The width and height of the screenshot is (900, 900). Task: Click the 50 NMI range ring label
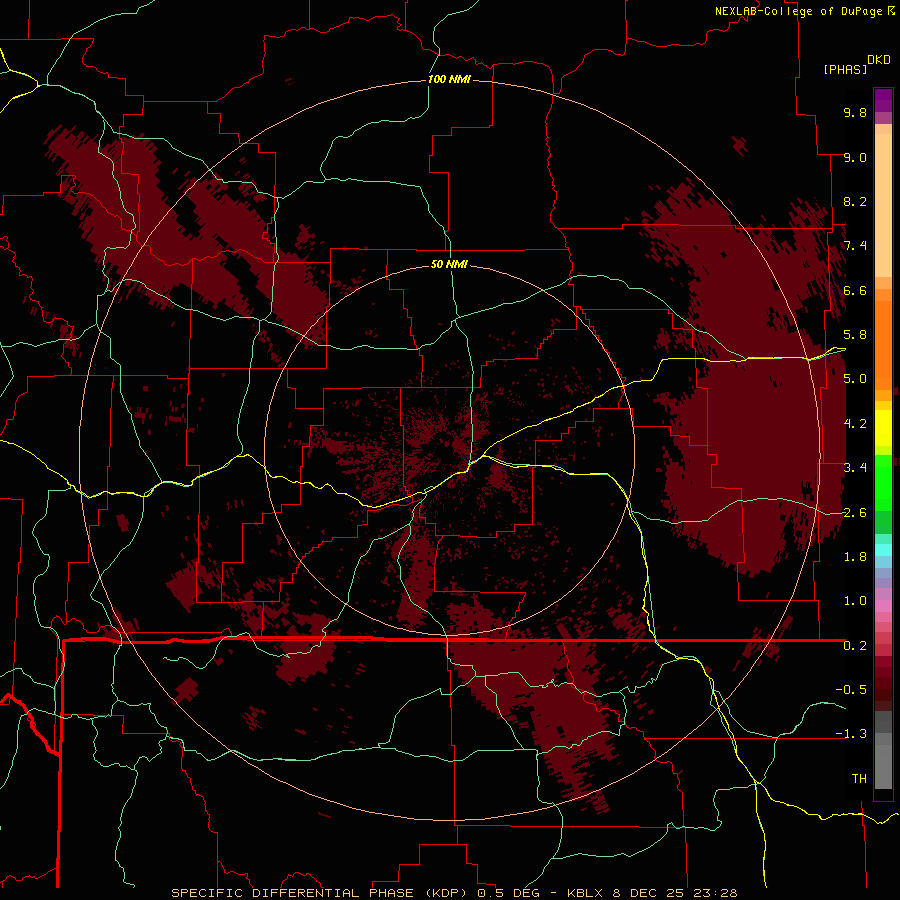pos(449,264)
